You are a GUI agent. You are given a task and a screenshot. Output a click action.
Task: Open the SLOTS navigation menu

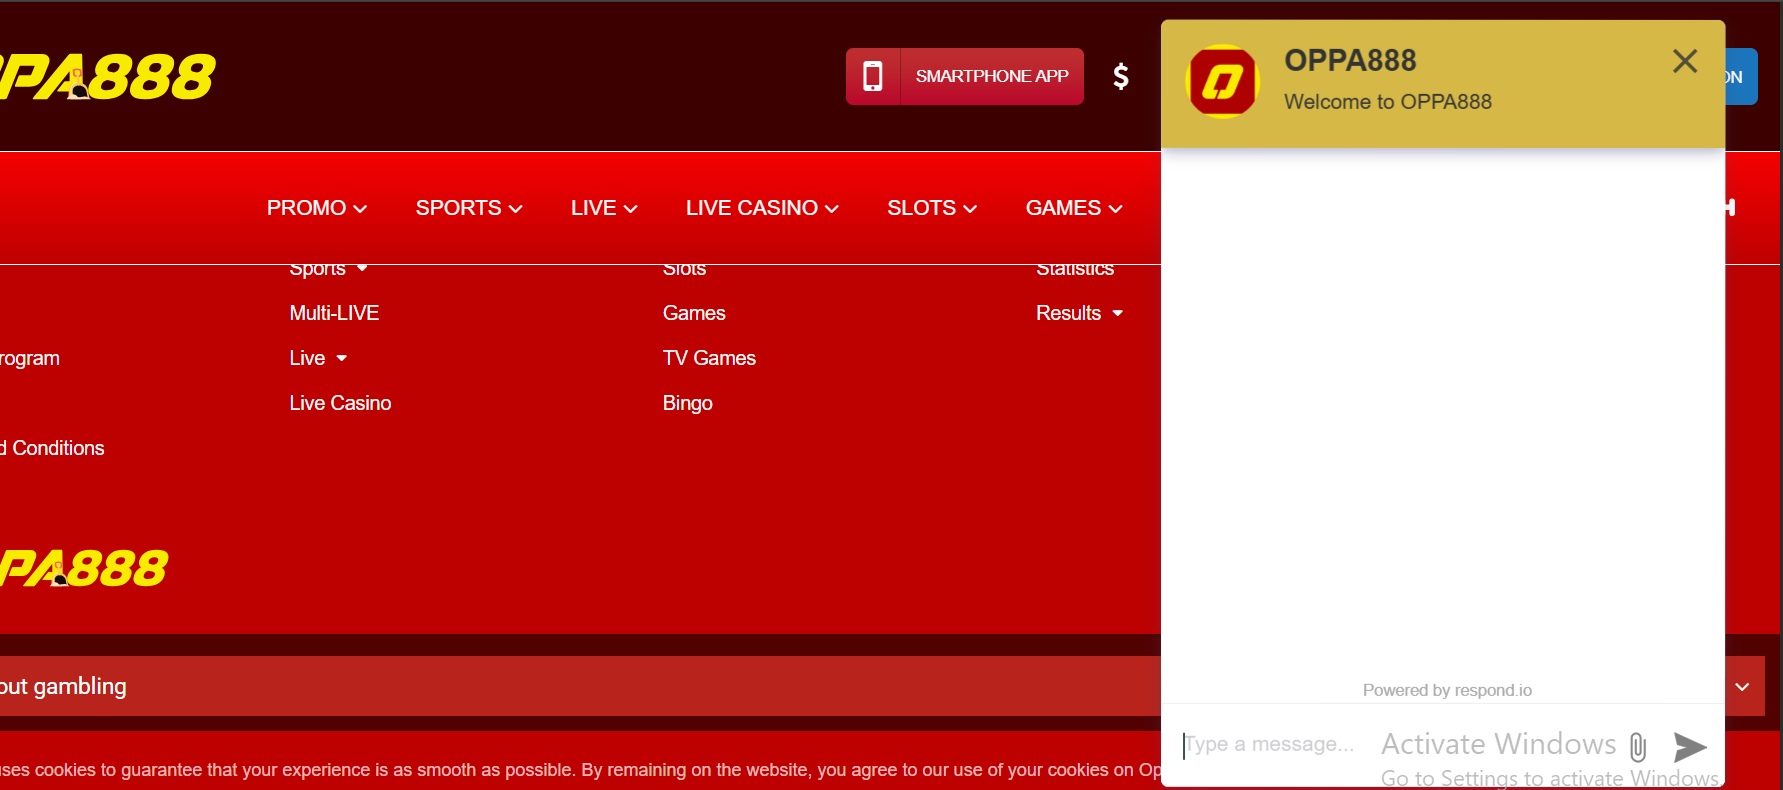pos(932,208)
